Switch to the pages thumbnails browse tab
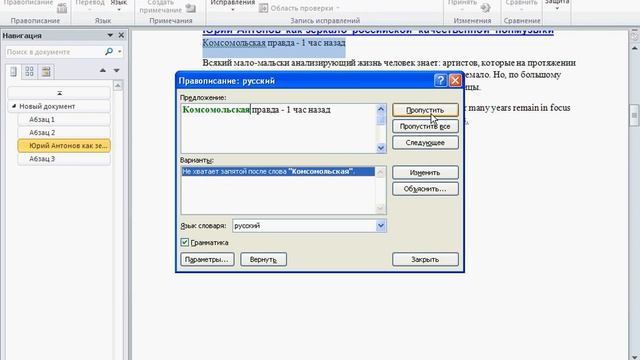Screen dimensions: 640x360 (x=29, y=72)
